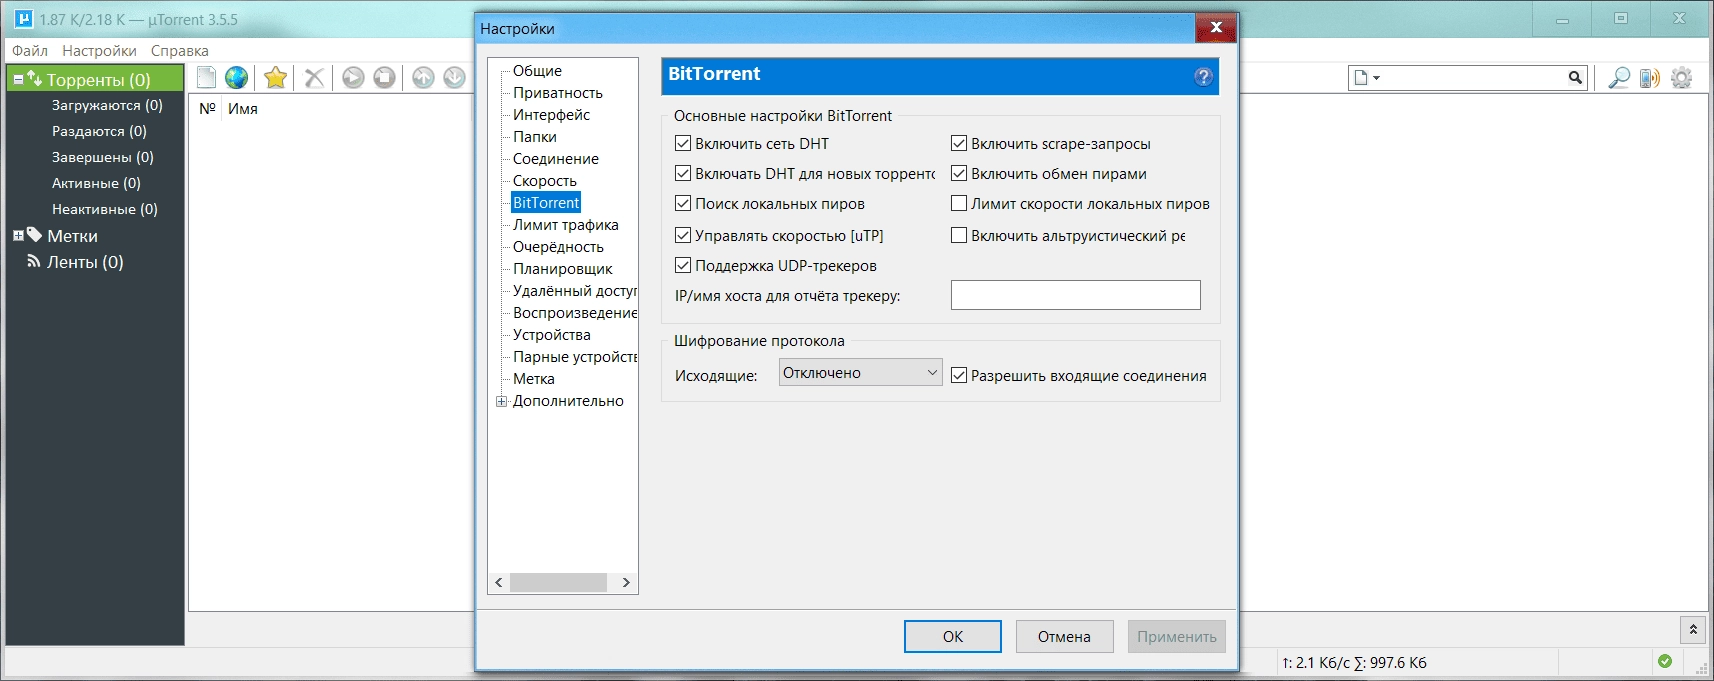
Task: Select Лимит трафика in settings tree
Action: coord(566,224)
